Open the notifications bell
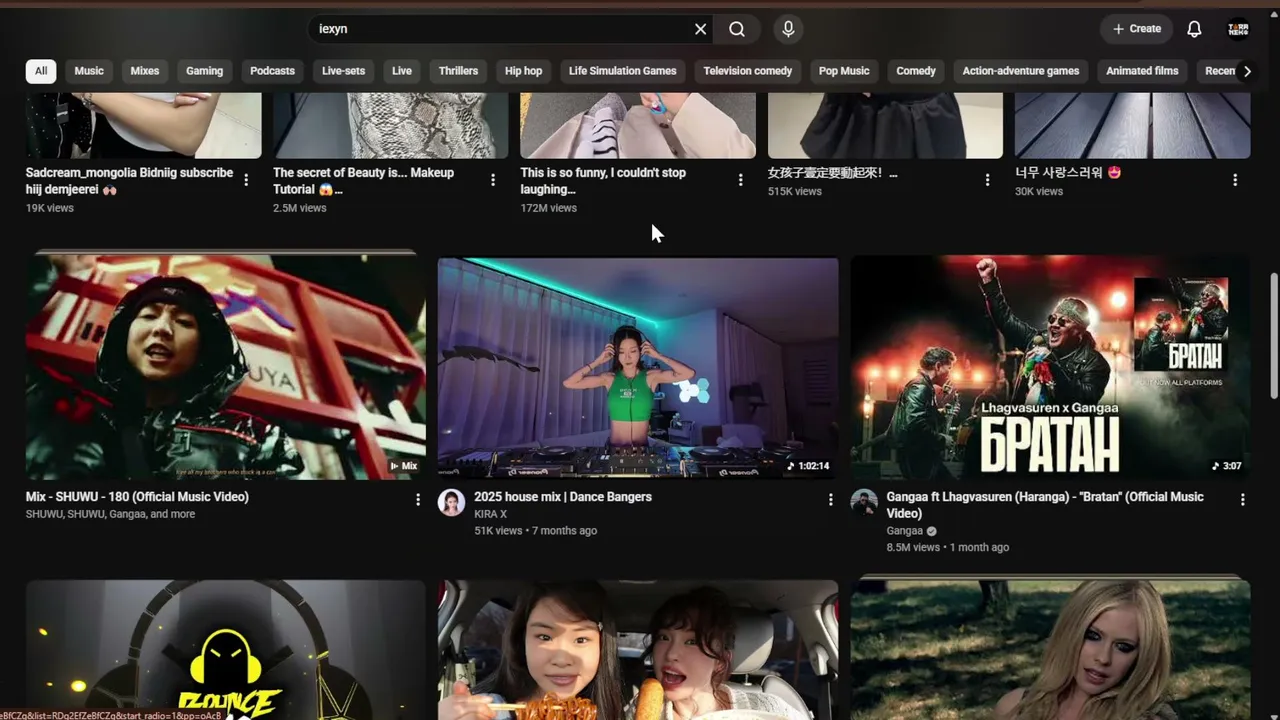Screen dimensions: 1280x720 tap(1194, 29)
